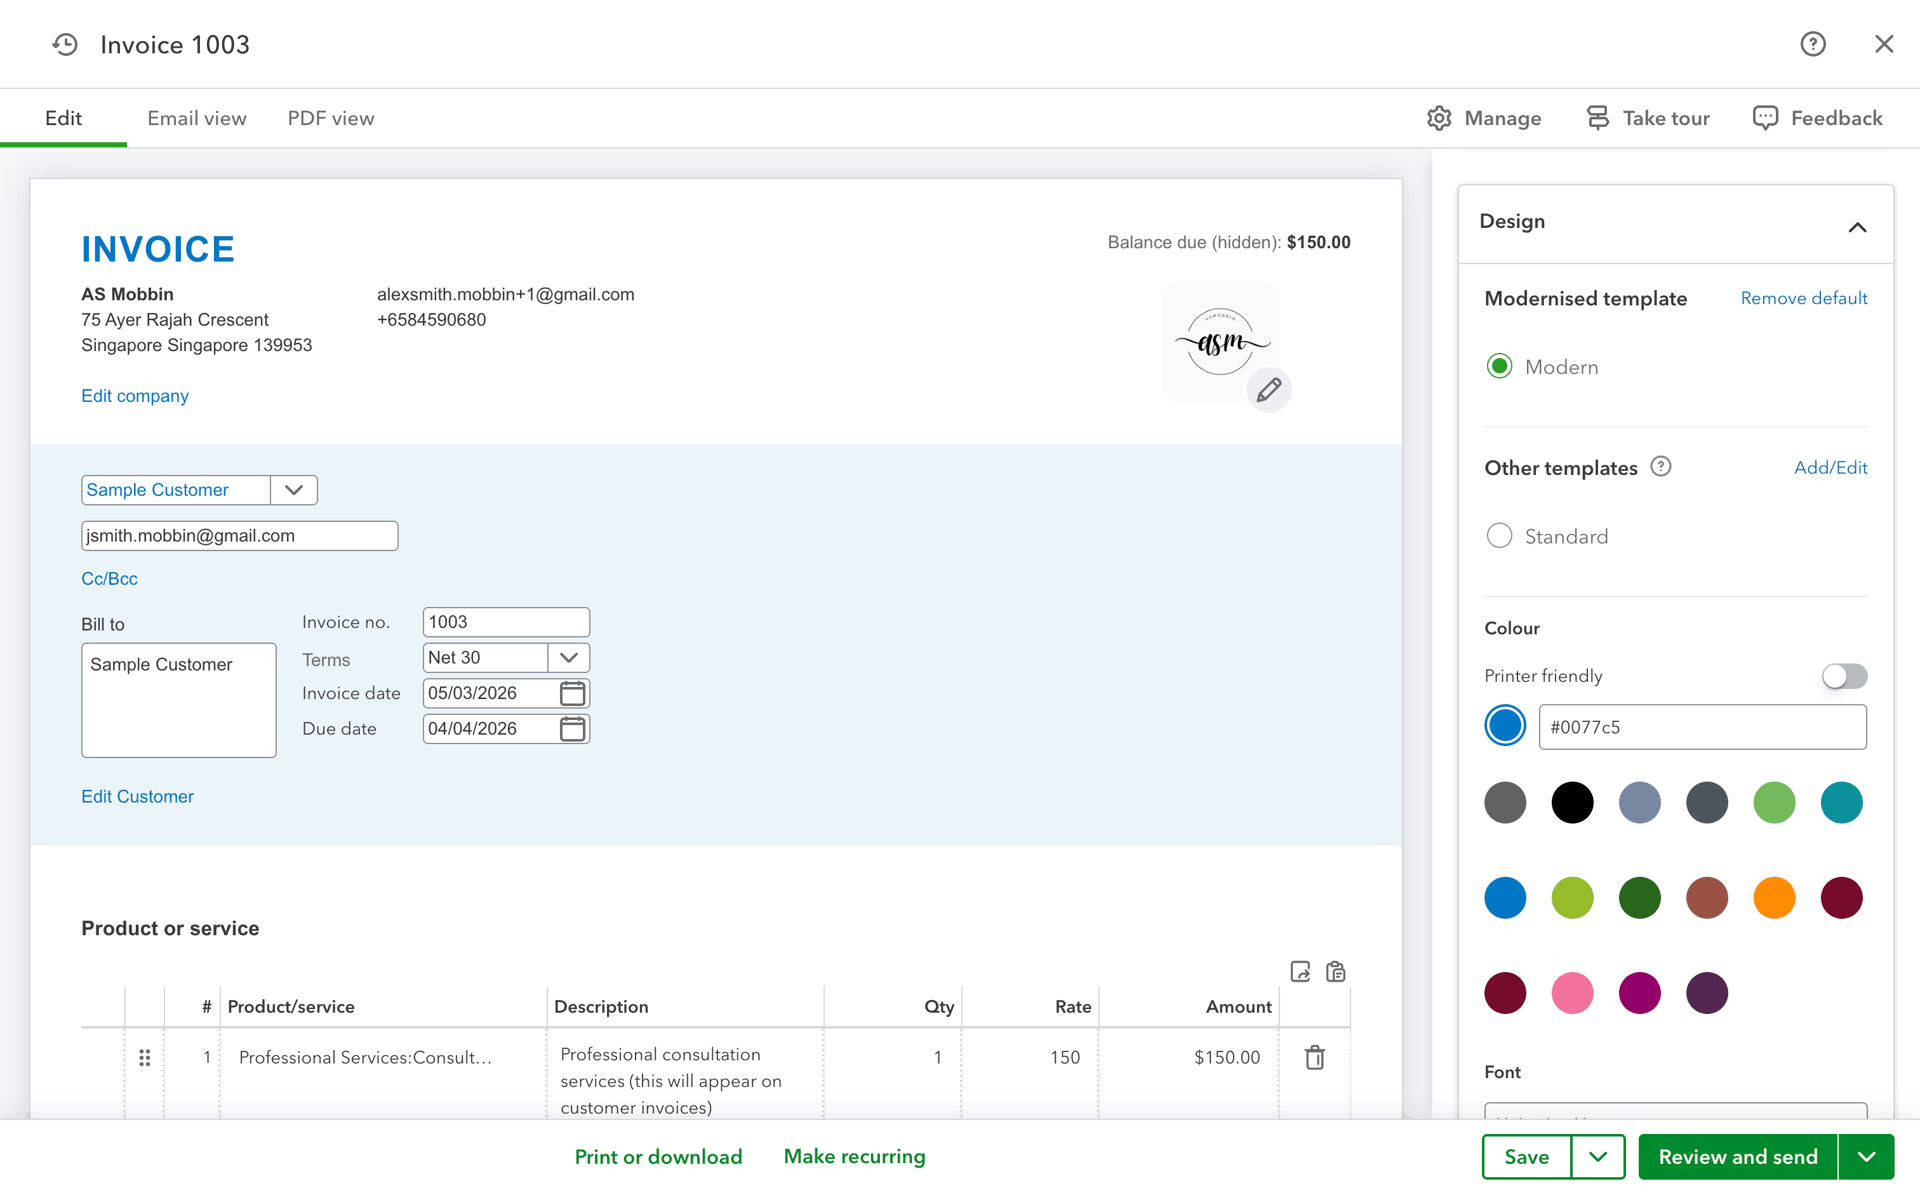Delete the Professional Services line item
The image size is (1920, 1200).
point(1315,1057)
